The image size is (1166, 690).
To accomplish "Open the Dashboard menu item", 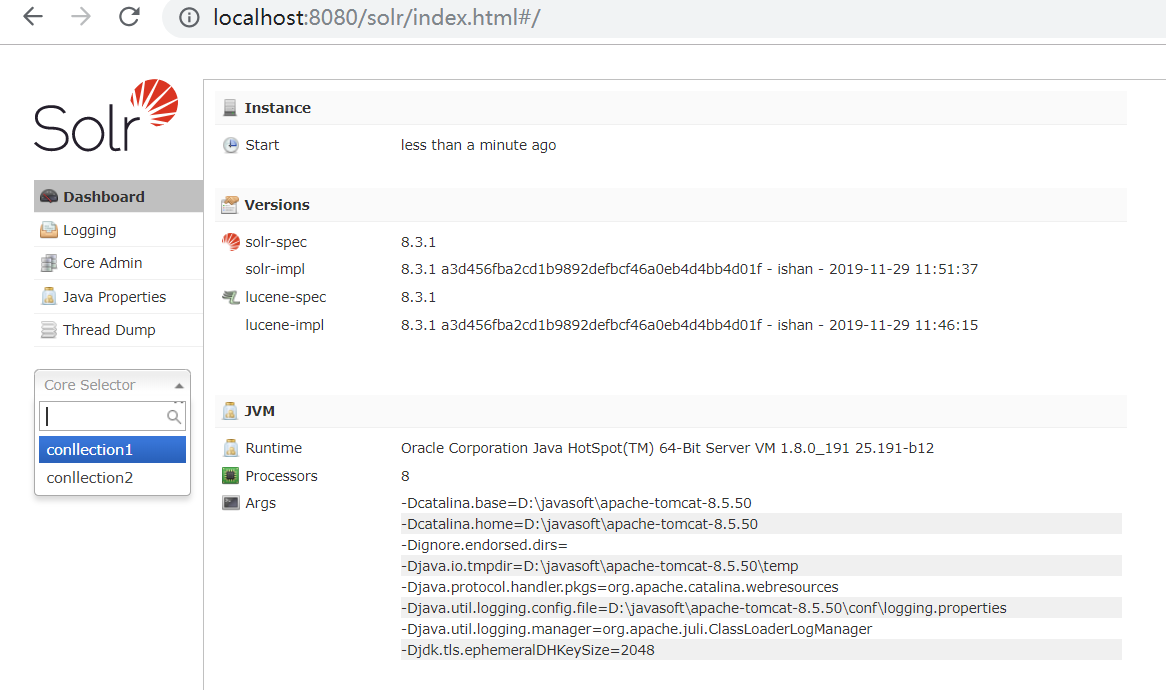I will click(x=118, y=196).
